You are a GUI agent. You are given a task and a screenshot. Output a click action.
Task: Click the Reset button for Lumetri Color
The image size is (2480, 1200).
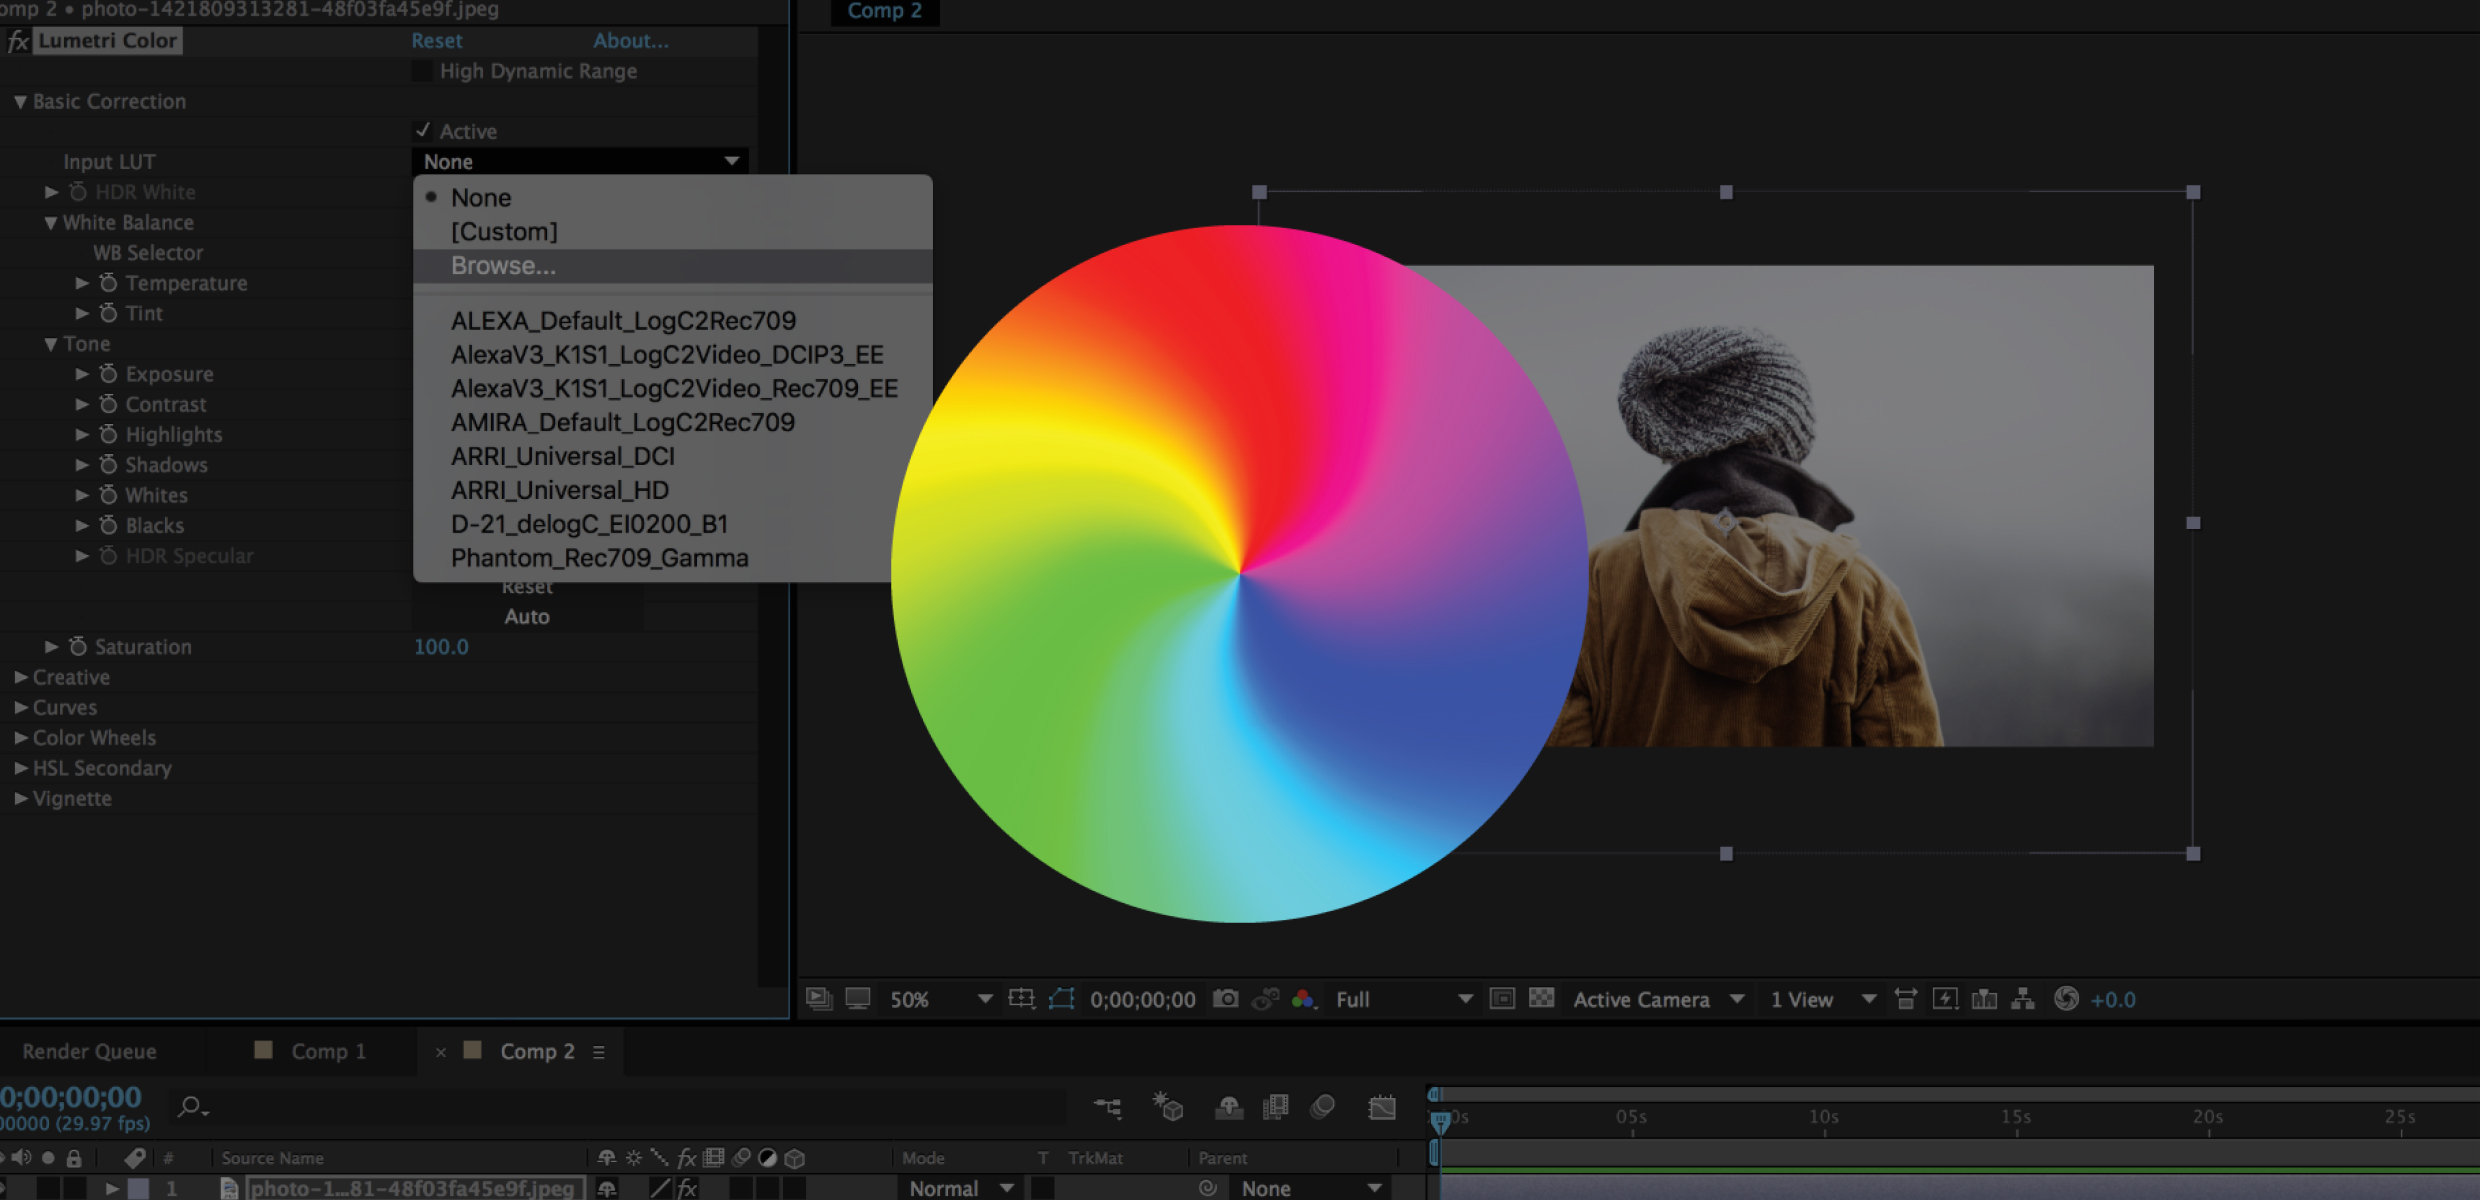437,38
